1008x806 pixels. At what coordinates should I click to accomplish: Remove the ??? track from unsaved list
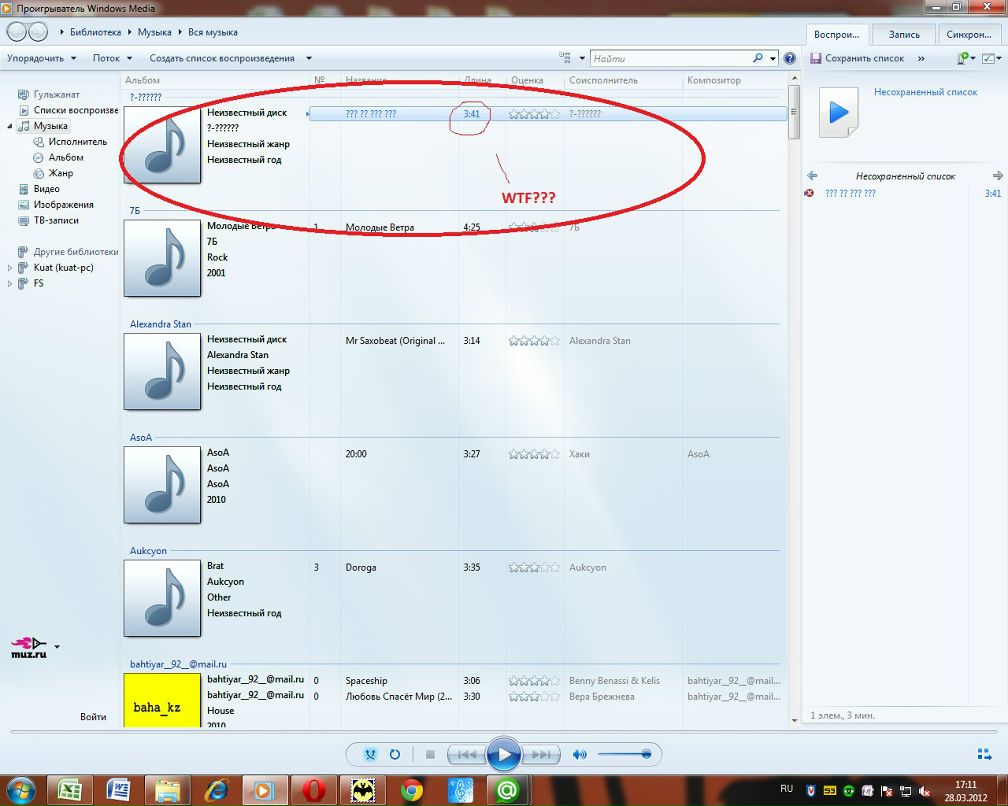809,193
